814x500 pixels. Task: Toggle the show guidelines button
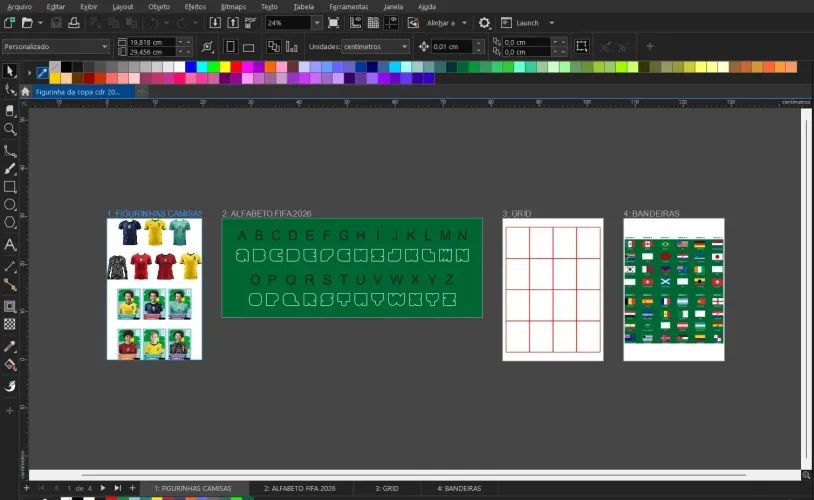(x=391, y=23)
